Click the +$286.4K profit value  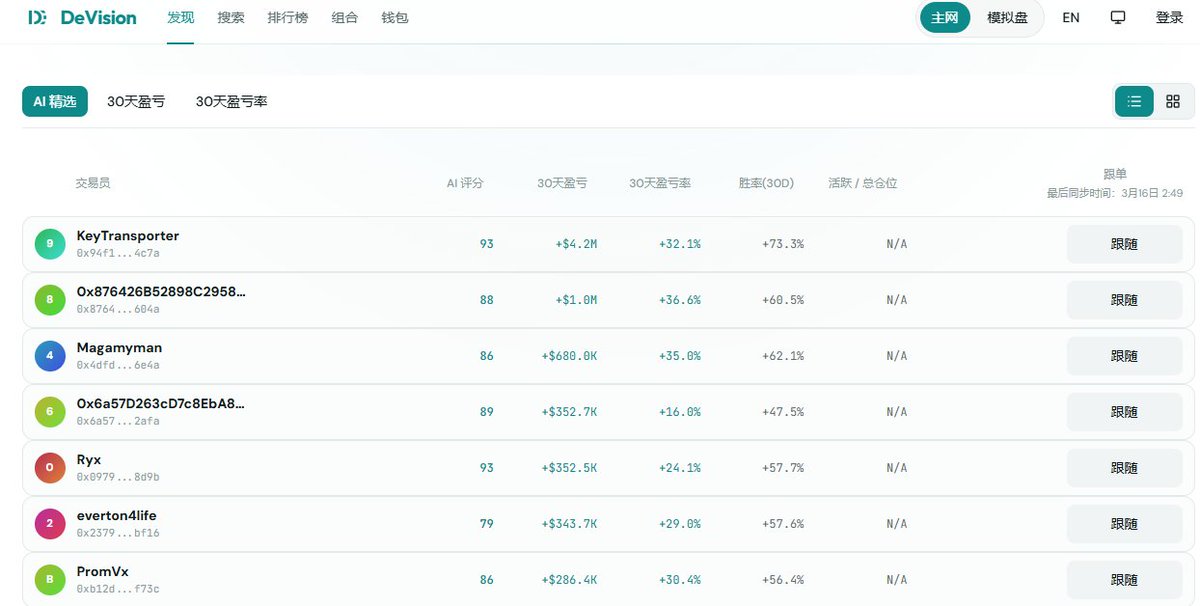pyautogui.click(x=569, y=580)
